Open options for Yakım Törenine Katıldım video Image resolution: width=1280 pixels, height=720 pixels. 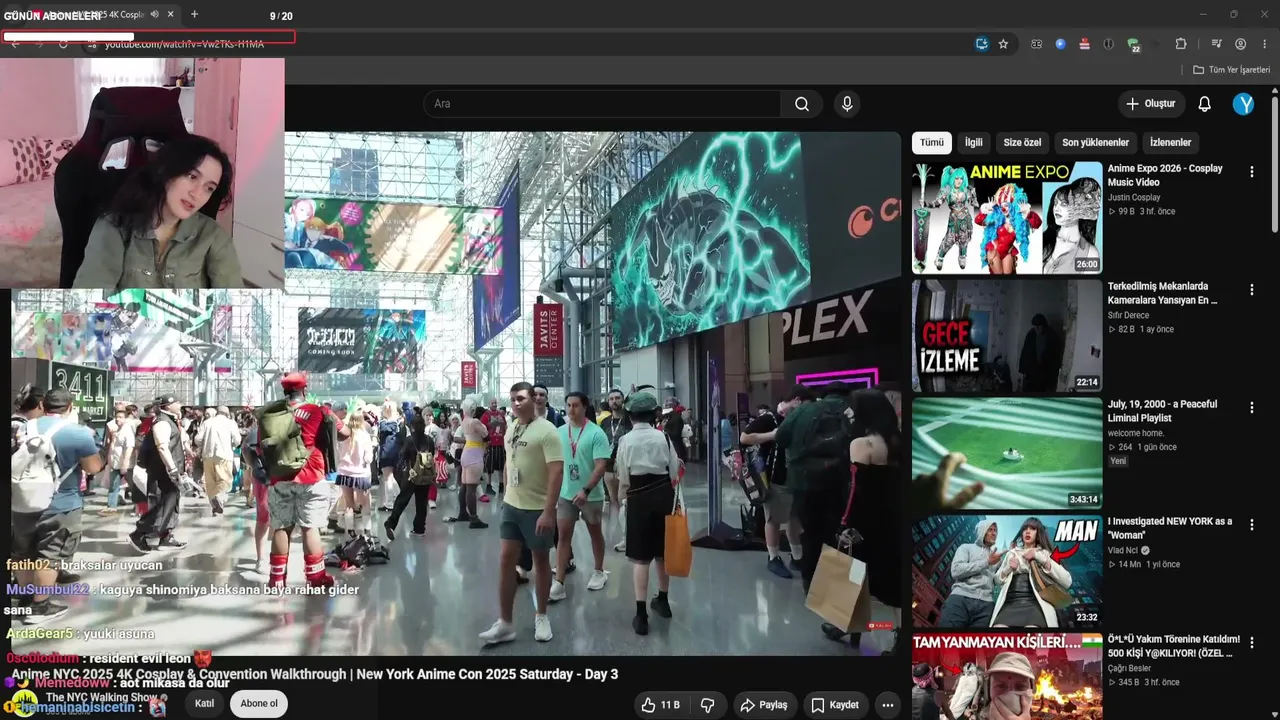1251,643
